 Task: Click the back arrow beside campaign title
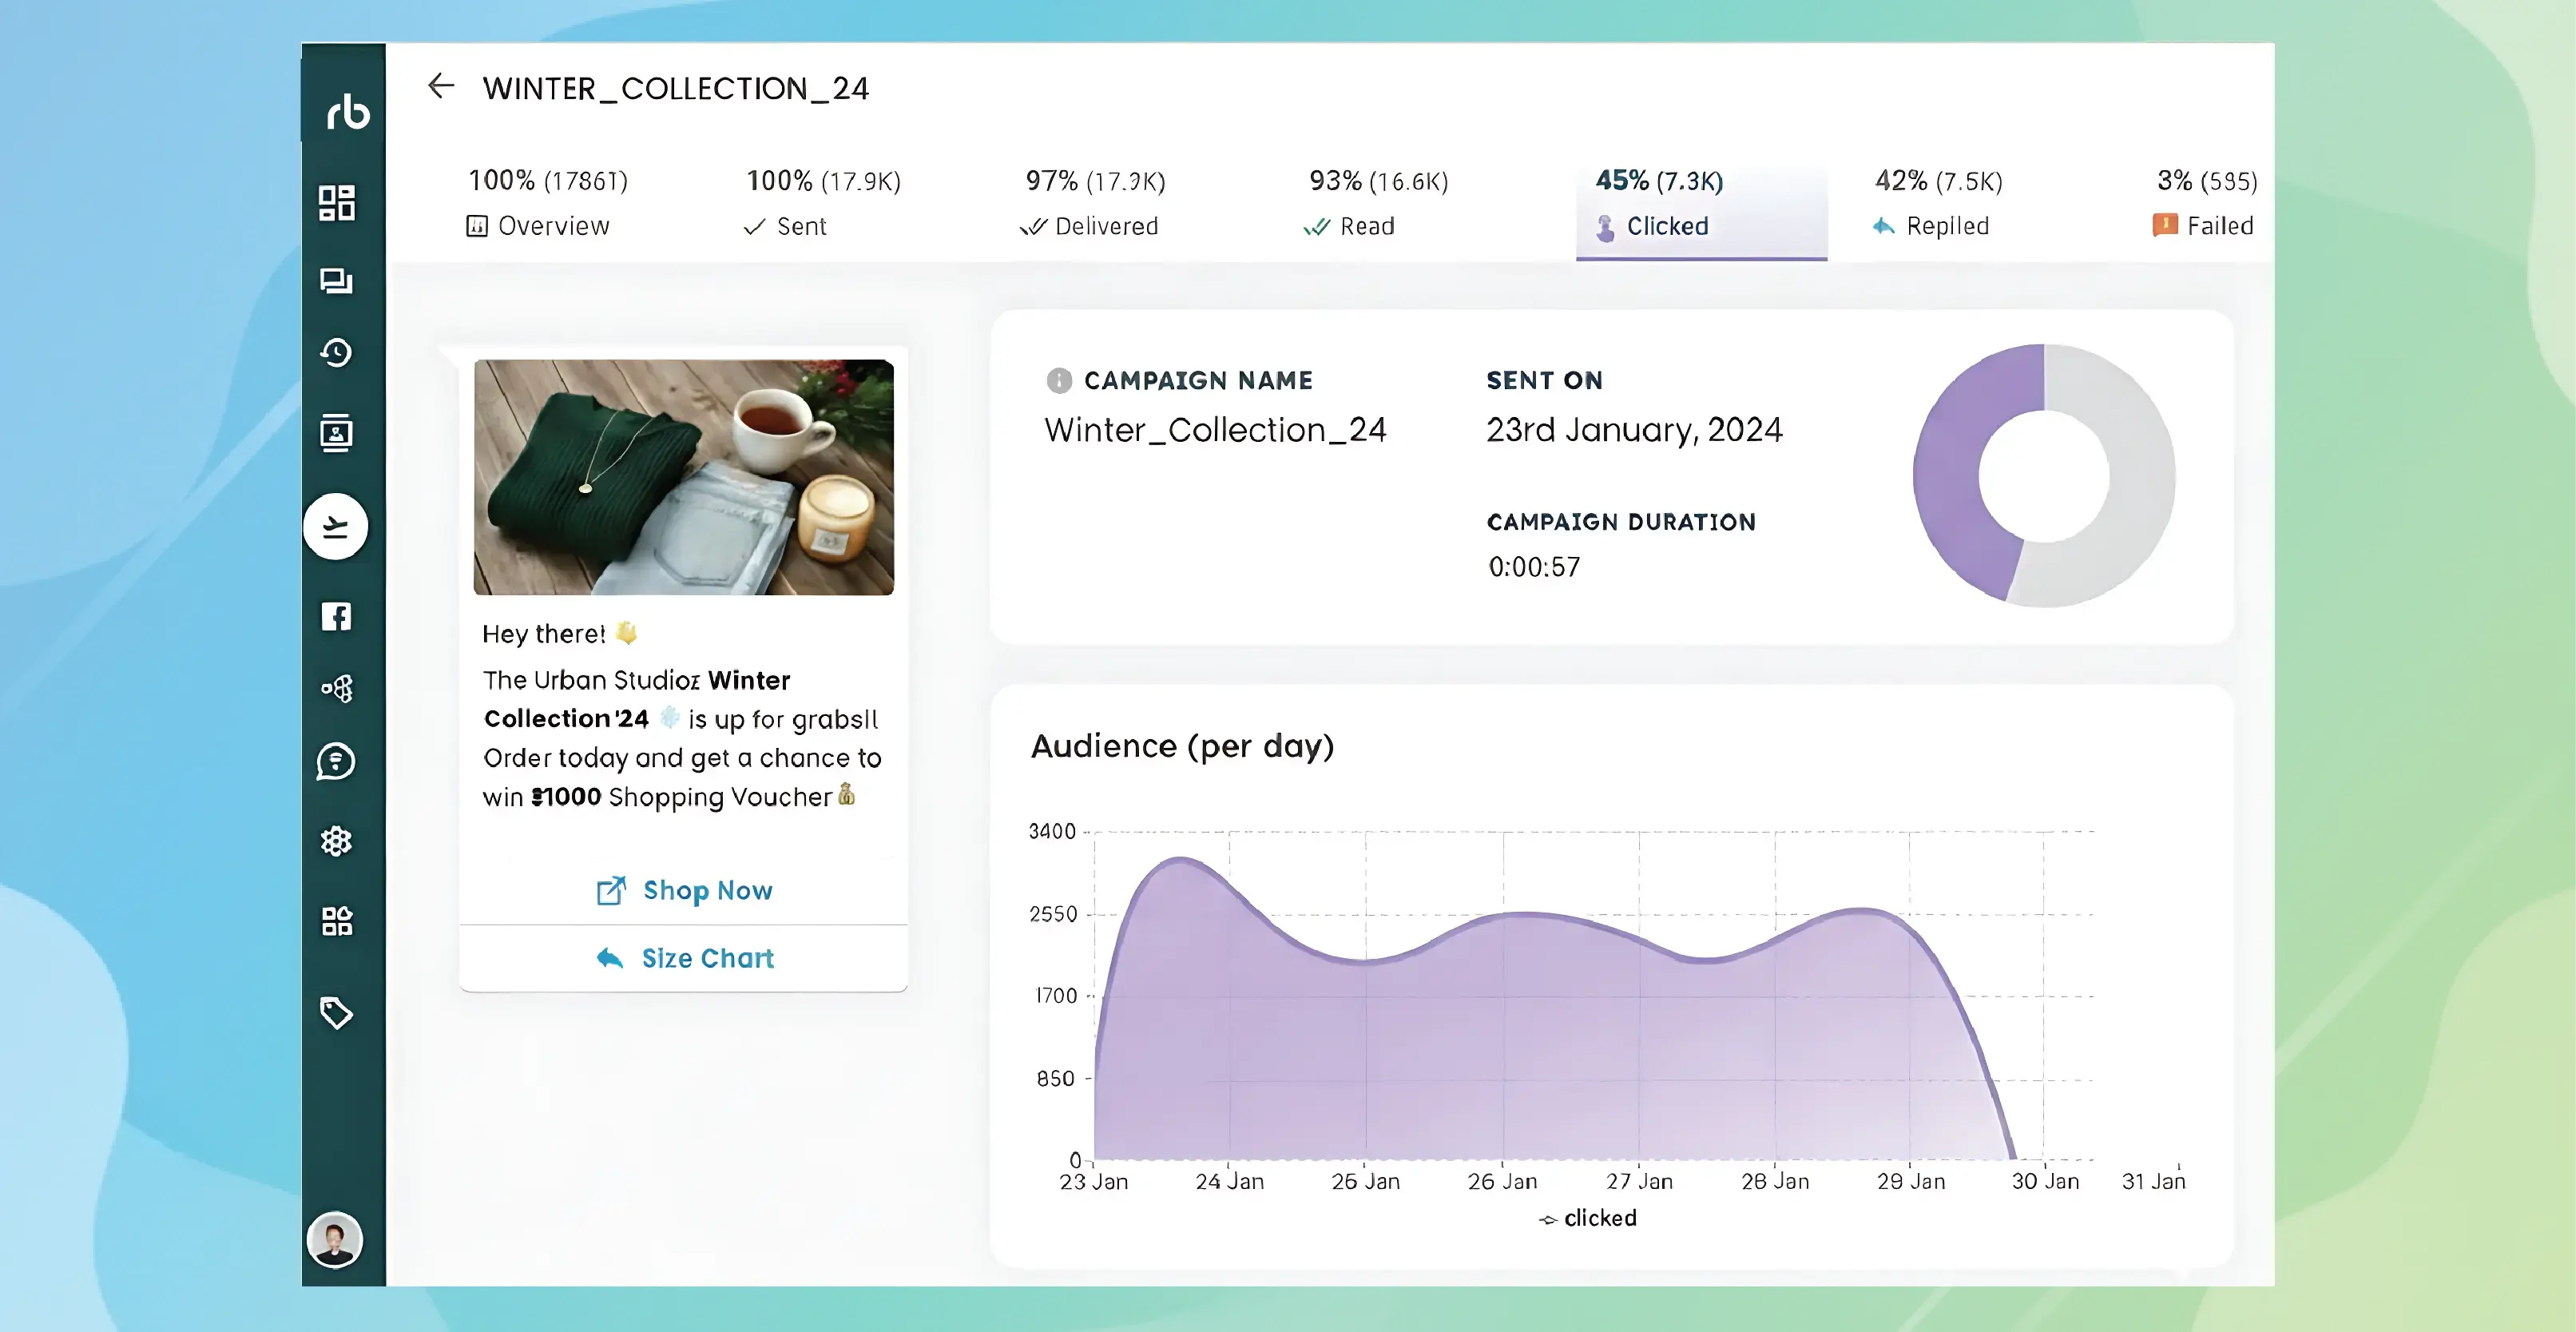point(441,87)
